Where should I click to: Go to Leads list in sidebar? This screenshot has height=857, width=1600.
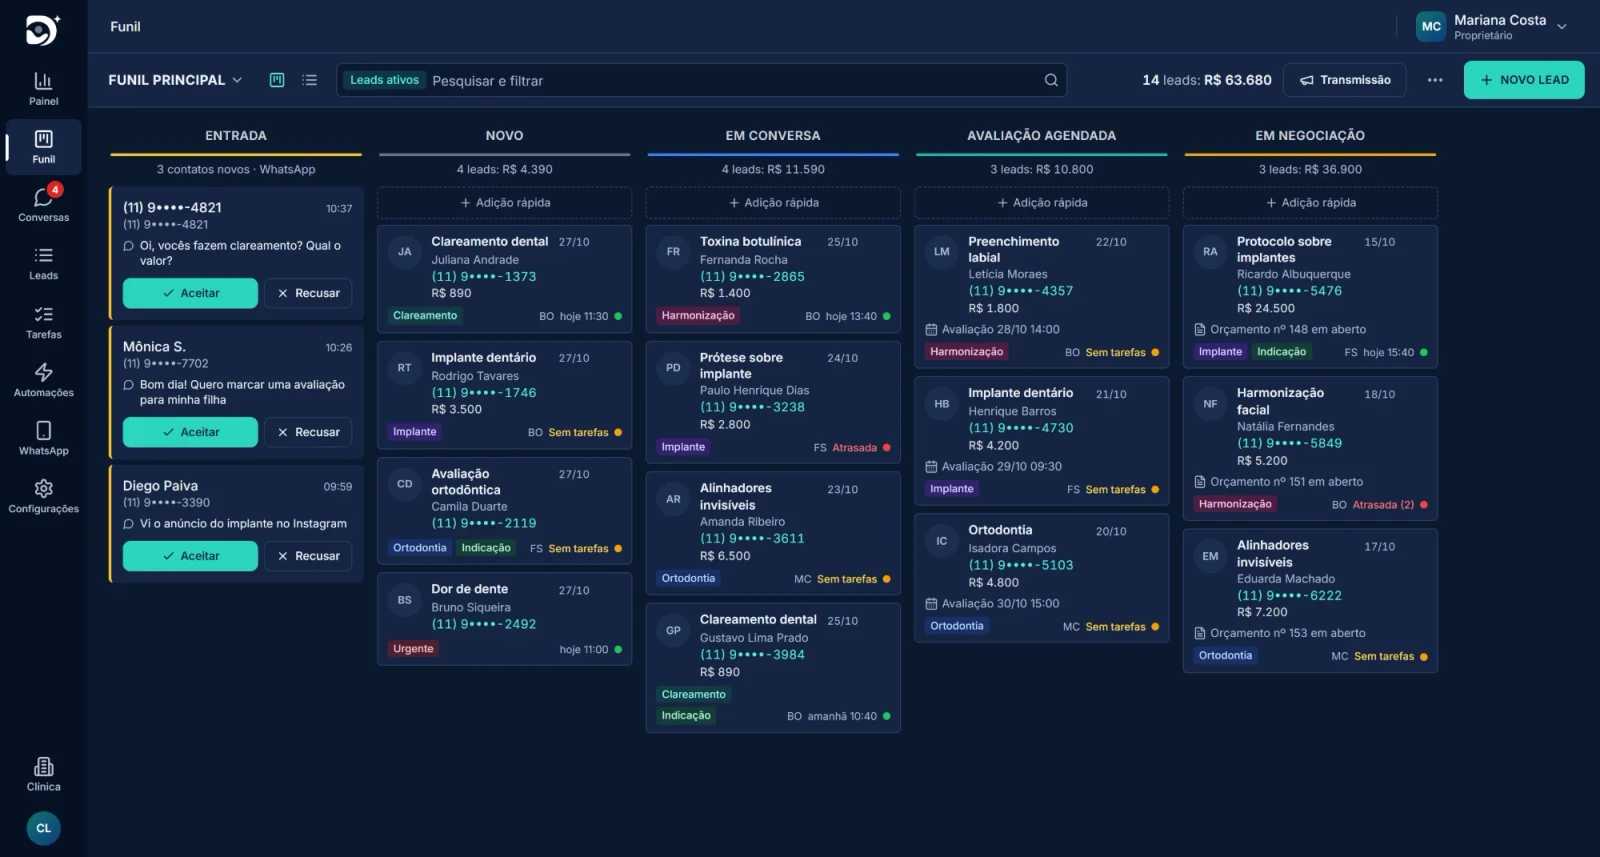coord(43,263)
